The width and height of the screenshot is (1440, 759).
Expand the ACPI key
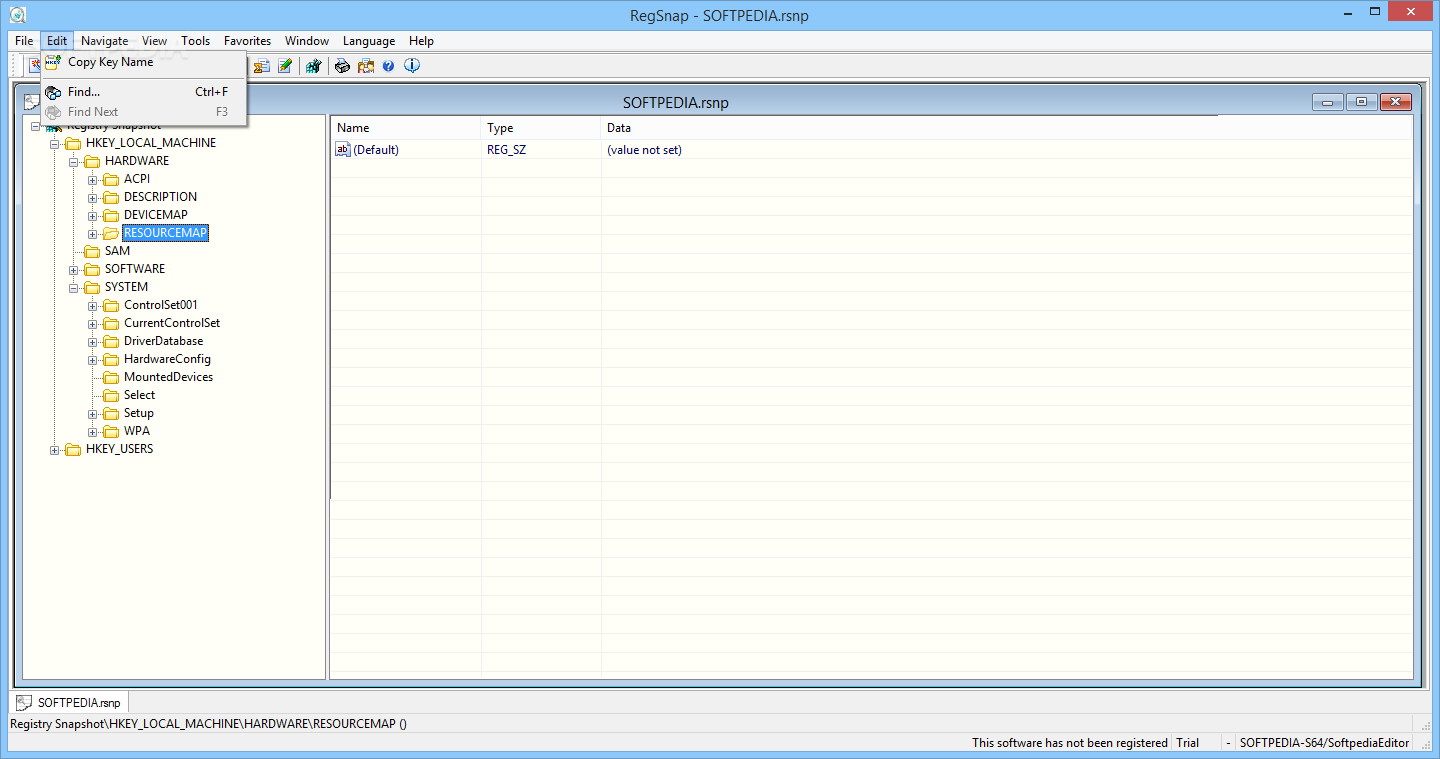(93, 180)
